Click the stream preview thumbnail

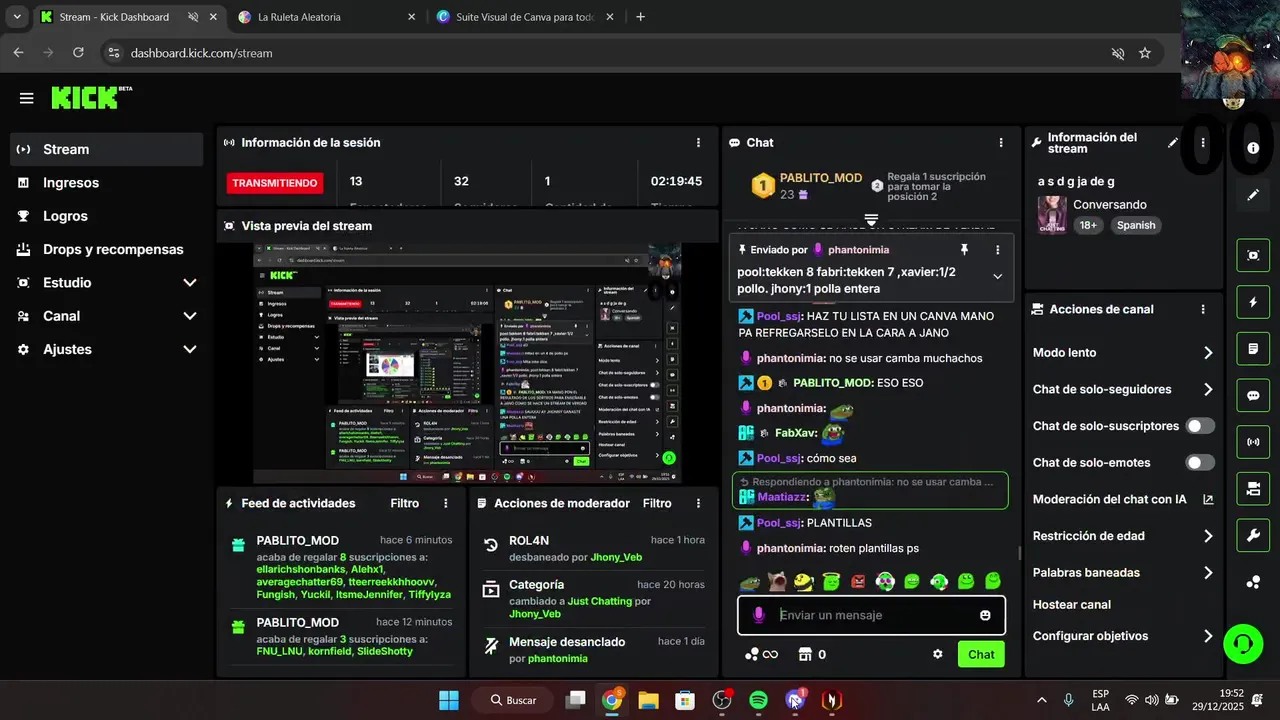[x=468, y=363]
